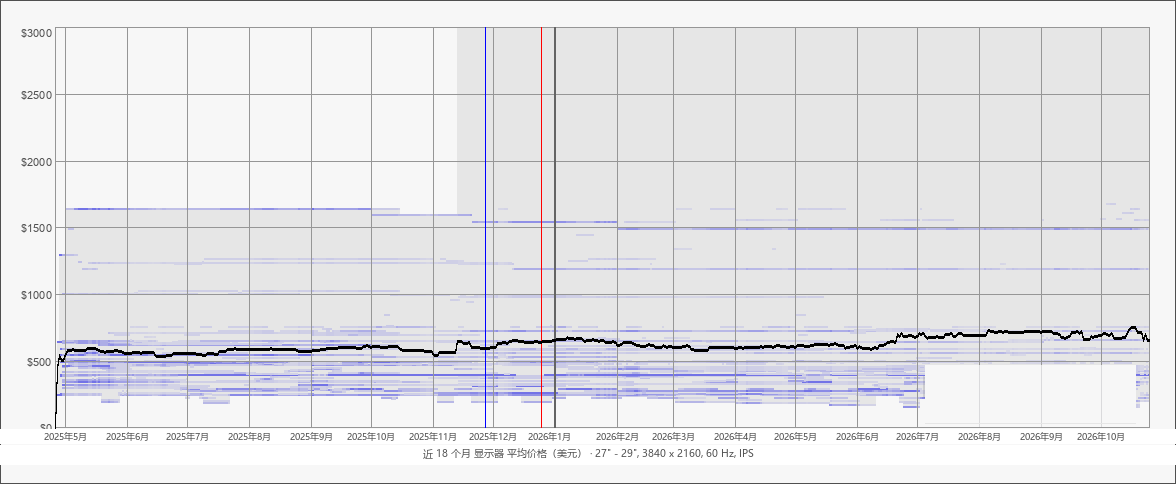The image size is (1176, 484).
Task: Click the $2500 y-axis label
Action: 38,95
